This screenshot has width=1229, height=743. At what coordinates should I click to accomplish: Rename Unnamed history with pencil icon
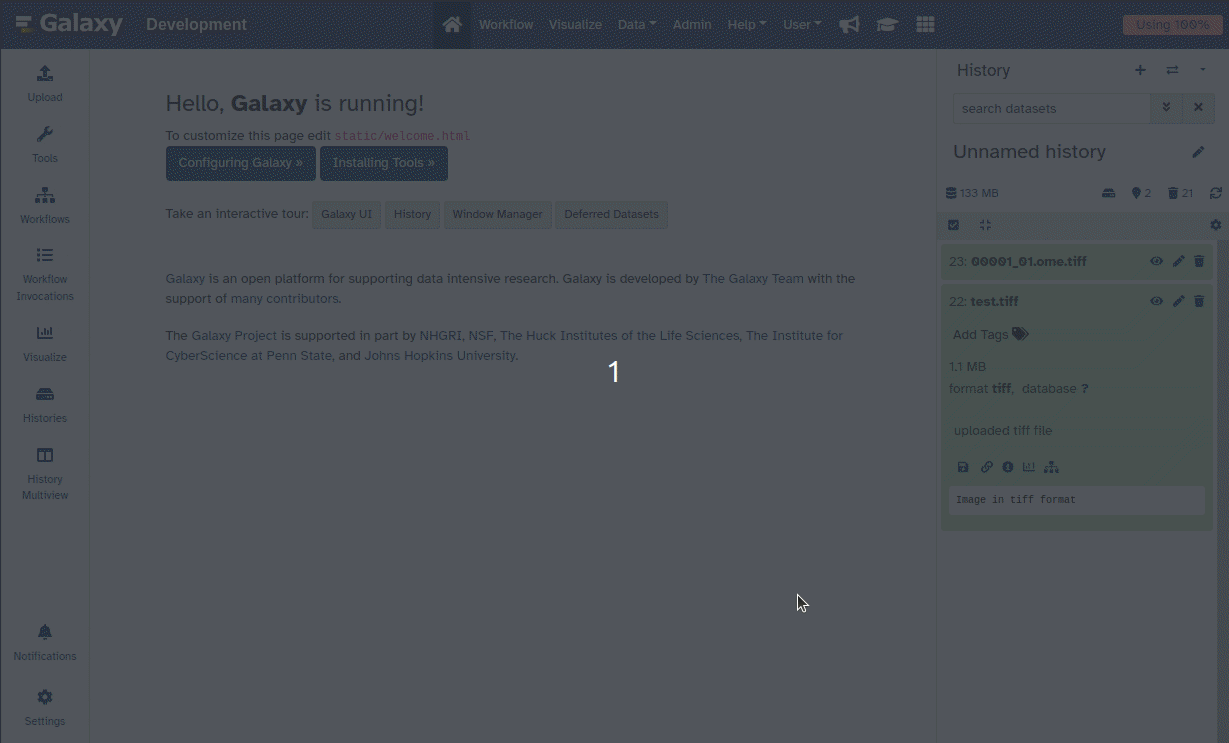(x=1198, y=152)
